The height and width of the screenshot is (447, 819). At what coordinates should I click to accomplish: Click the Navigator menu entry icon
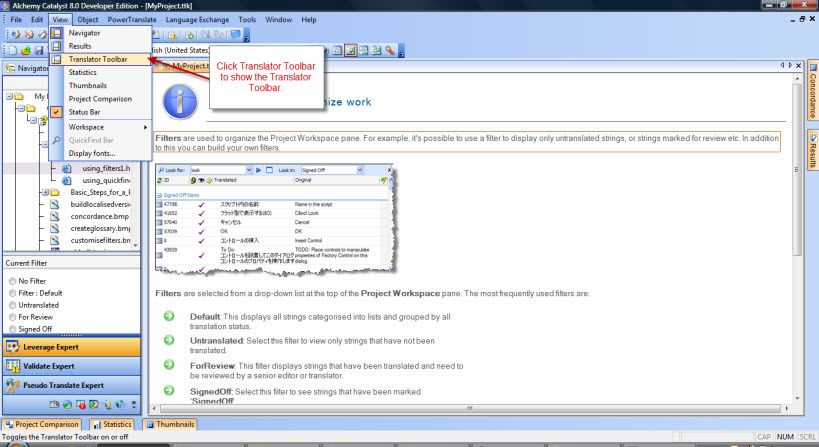pos(56,33)
